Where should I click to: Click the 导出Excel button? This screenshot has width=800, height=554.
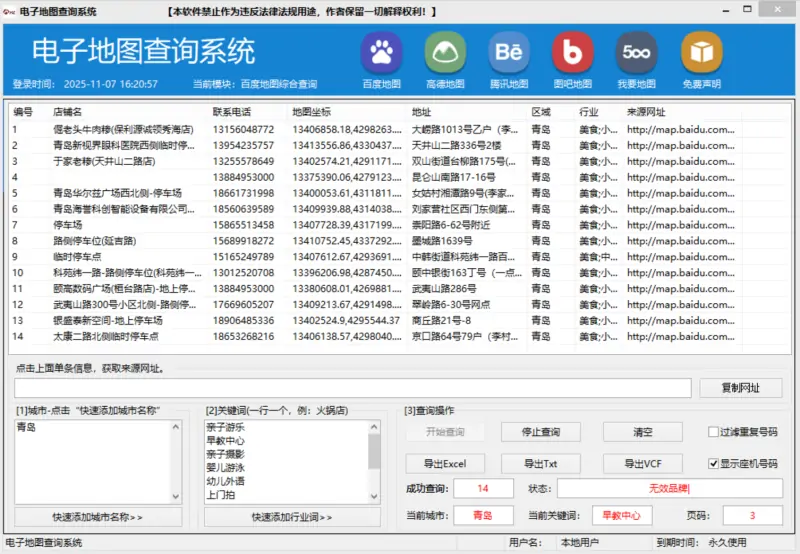pyautogui.click(x=445, y=464)
